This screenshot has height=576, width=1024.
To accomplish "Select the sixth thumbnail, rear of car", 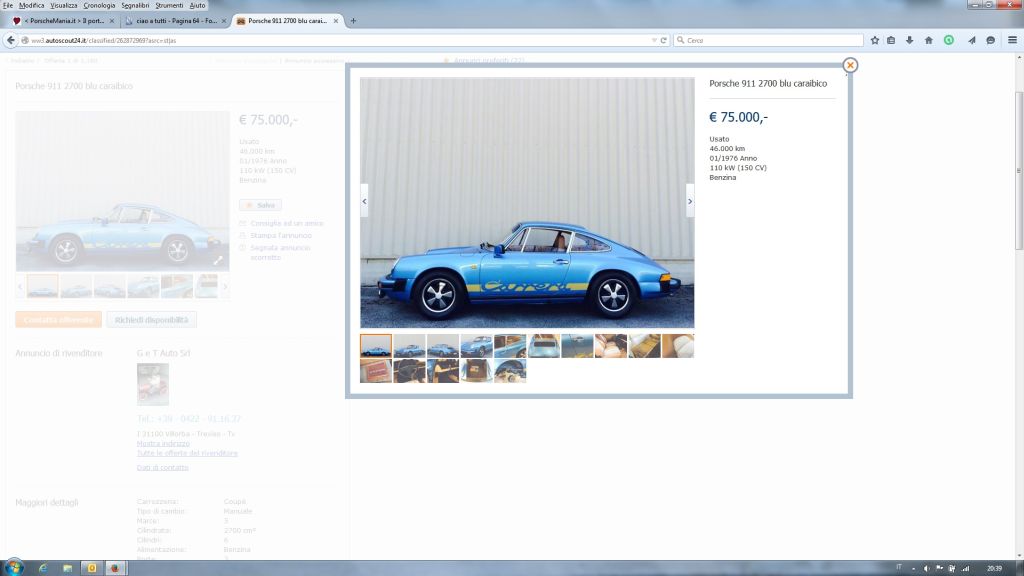I will click(544, 346).
